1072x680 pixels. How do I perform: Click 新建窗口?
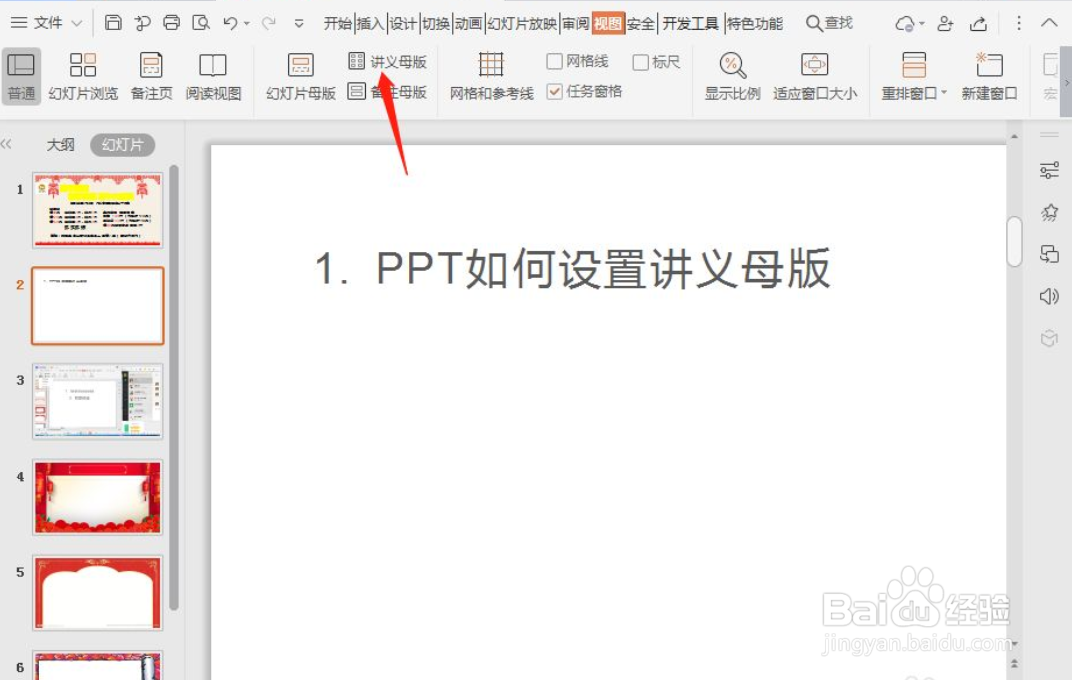pos(989,76)
